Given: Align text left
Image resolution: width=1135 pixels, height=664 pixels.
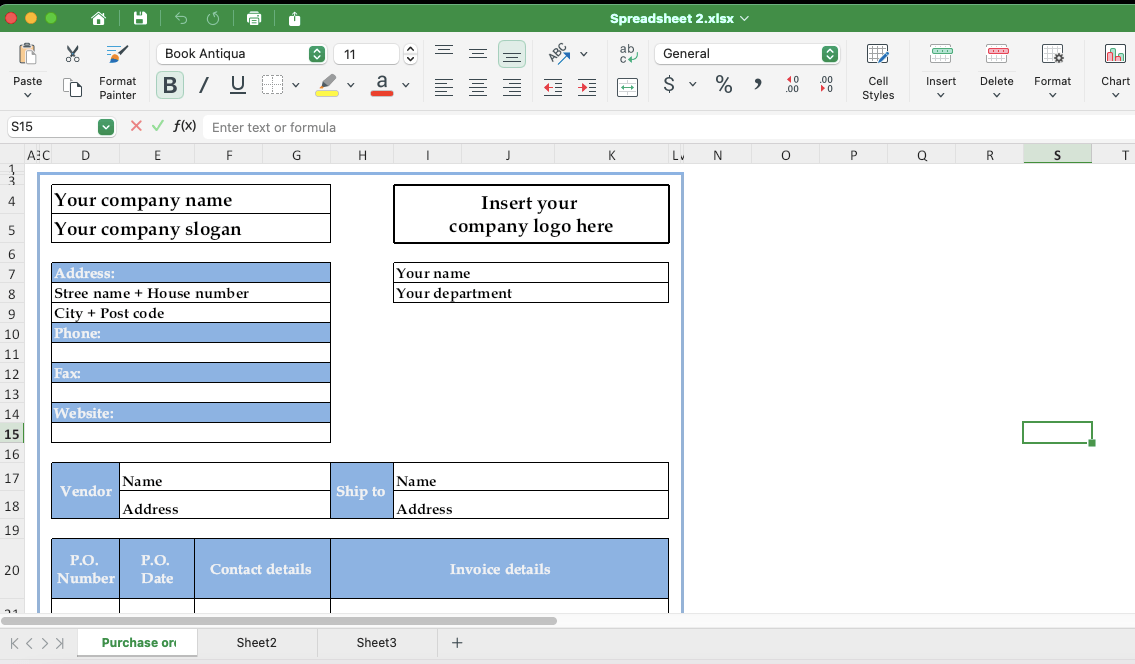Looking at the screenshot, I should coord(444,88).
